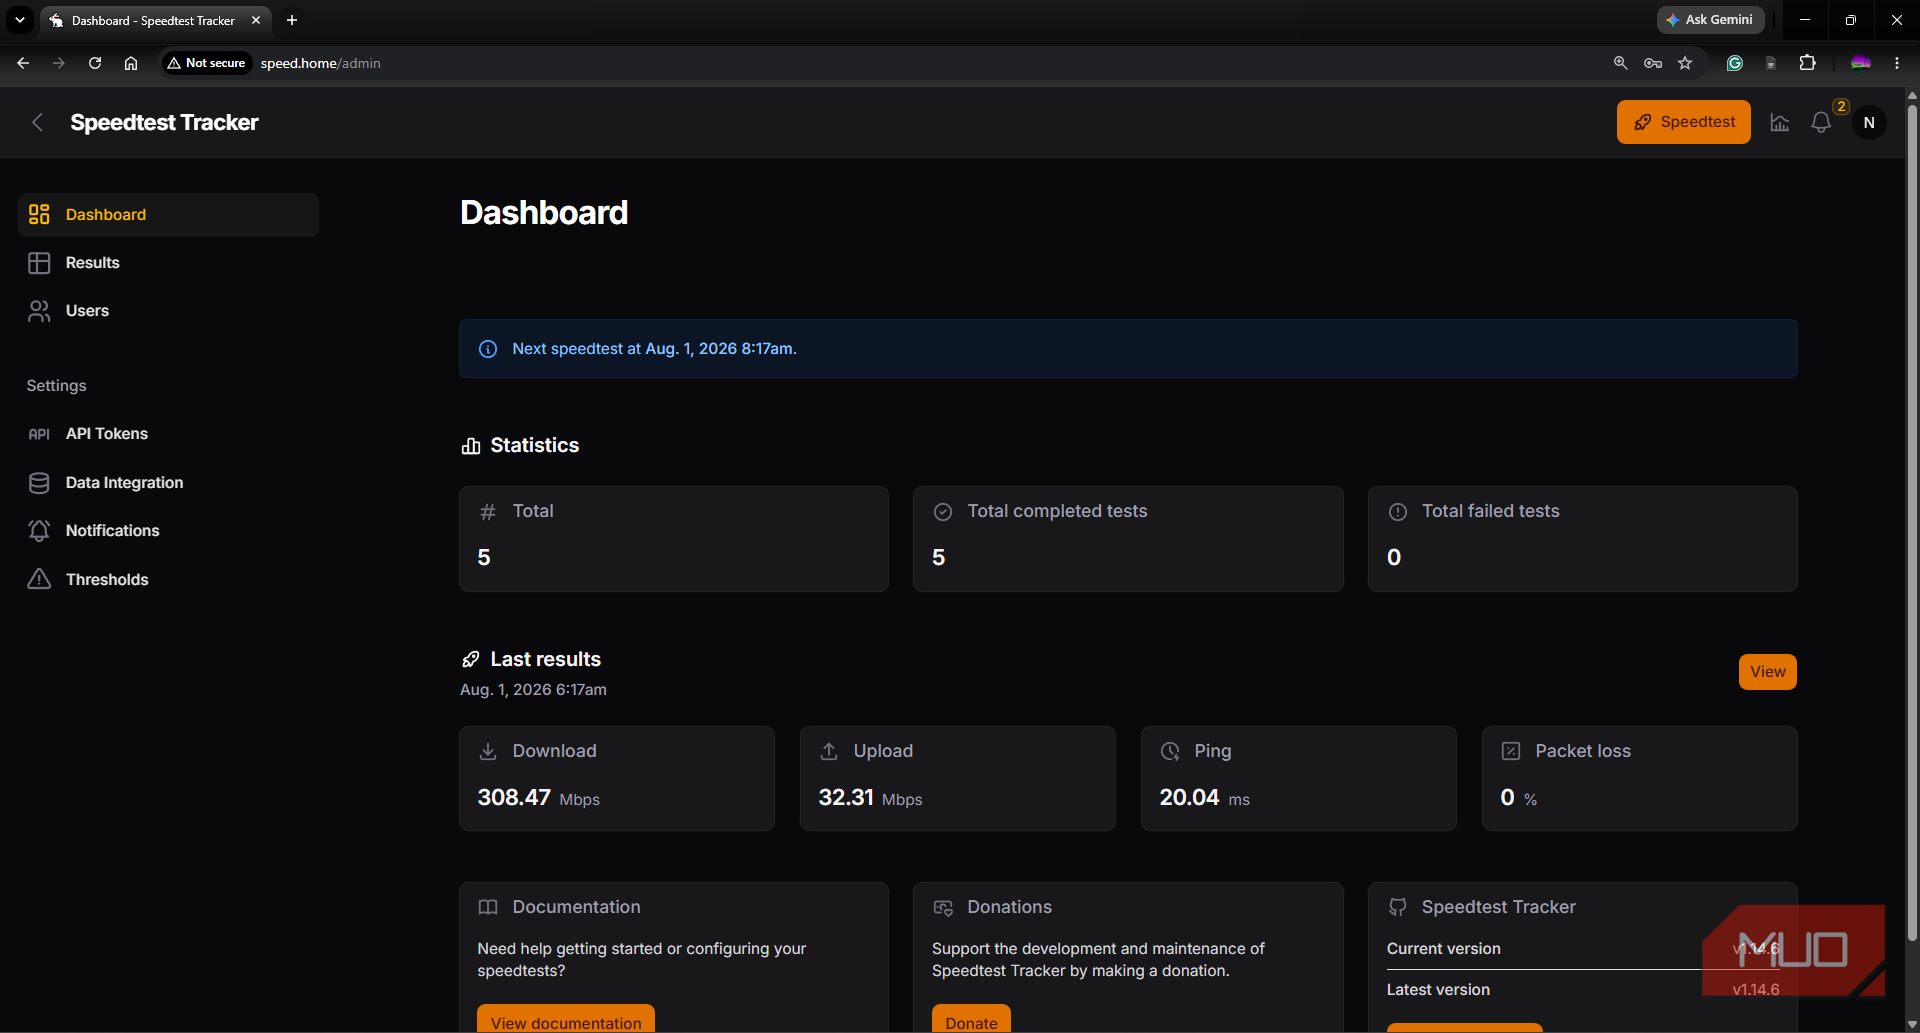
Task: Click the Latest version label
Action: click(x=1438, y=990)
